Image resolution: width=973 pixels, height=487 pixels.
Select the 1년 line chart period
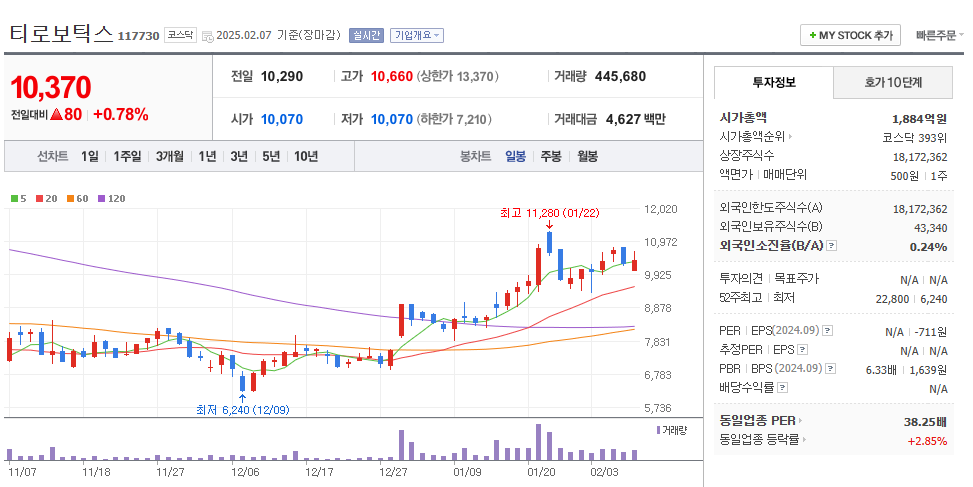pyautogui.click(x=207, y=156)
